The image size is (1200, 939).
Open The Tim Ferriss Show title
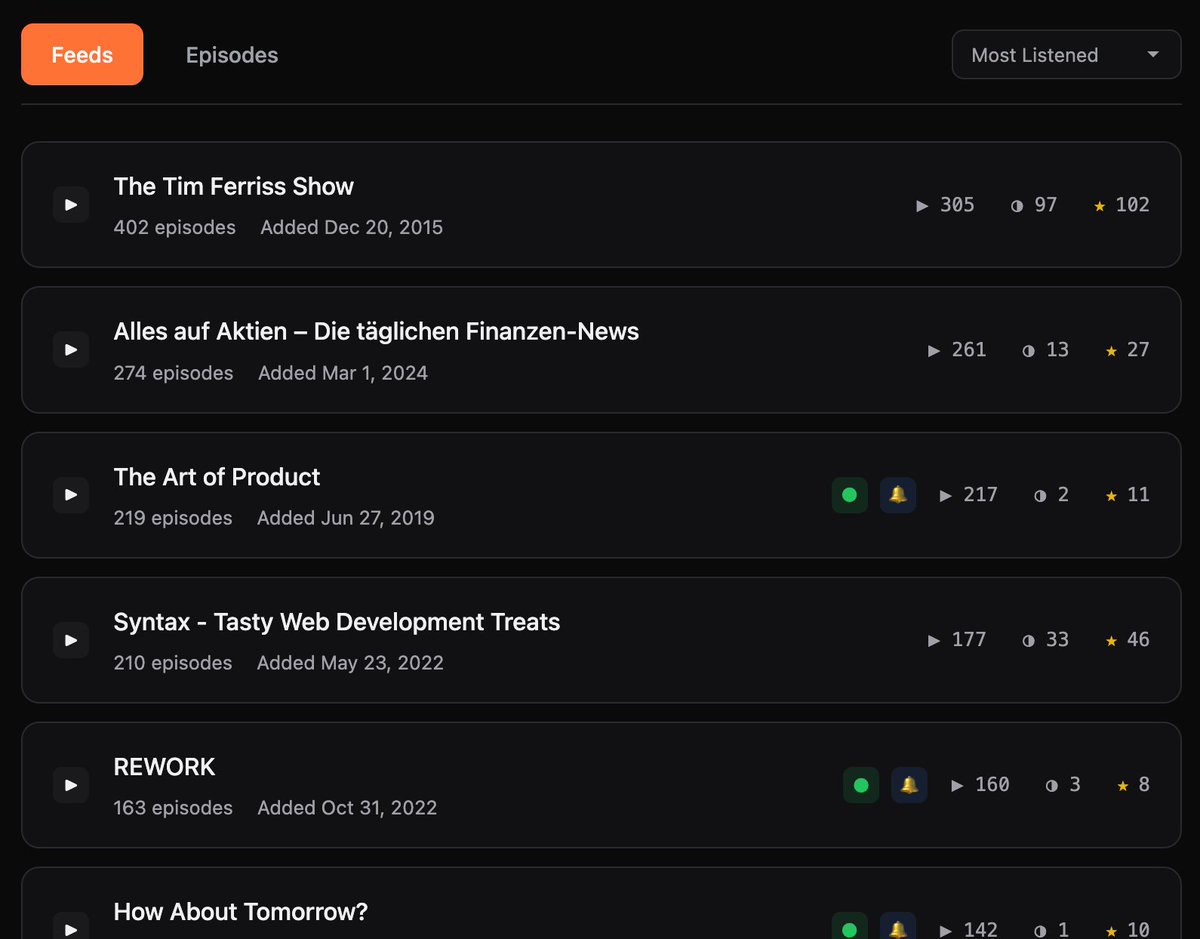(234, 187)
